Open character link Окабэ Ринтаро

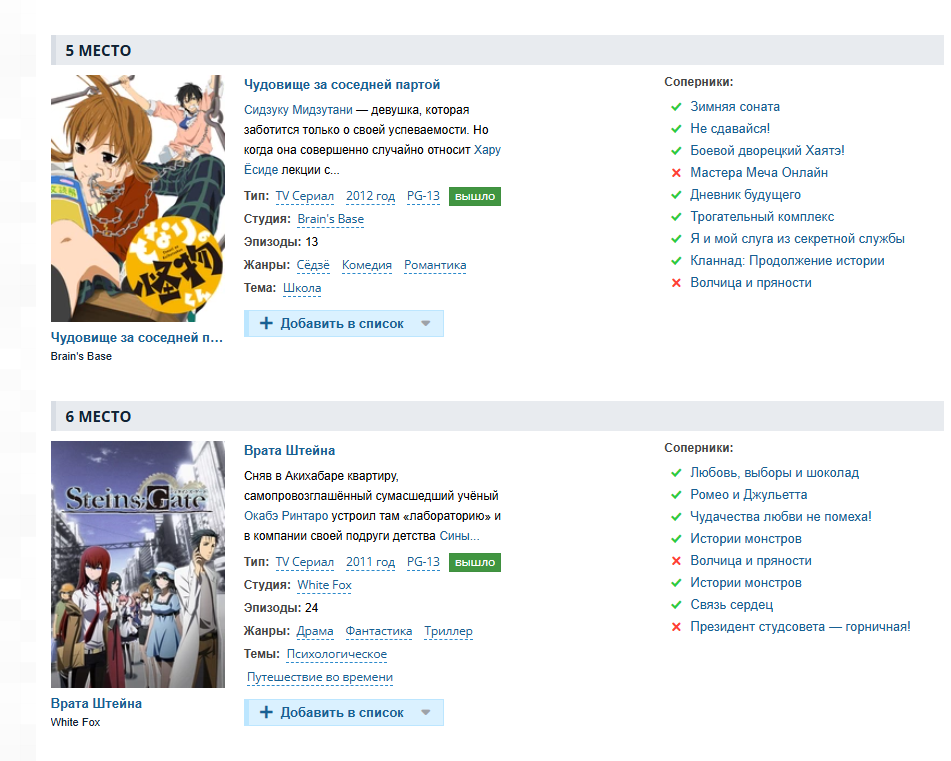pyautogui.click(x=286, y=516)
